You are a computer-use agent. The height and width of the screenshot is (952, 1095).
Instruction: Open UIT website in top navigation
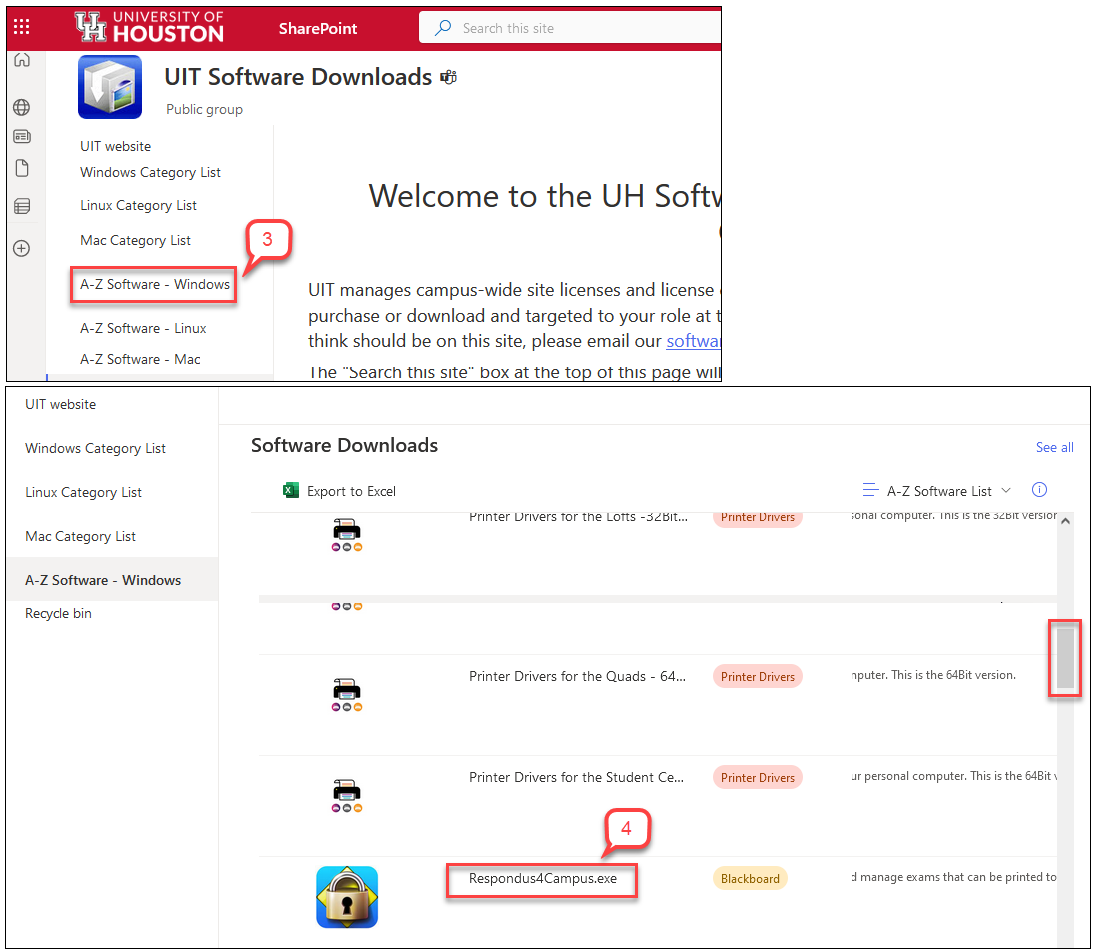click(x=115, y=146)
